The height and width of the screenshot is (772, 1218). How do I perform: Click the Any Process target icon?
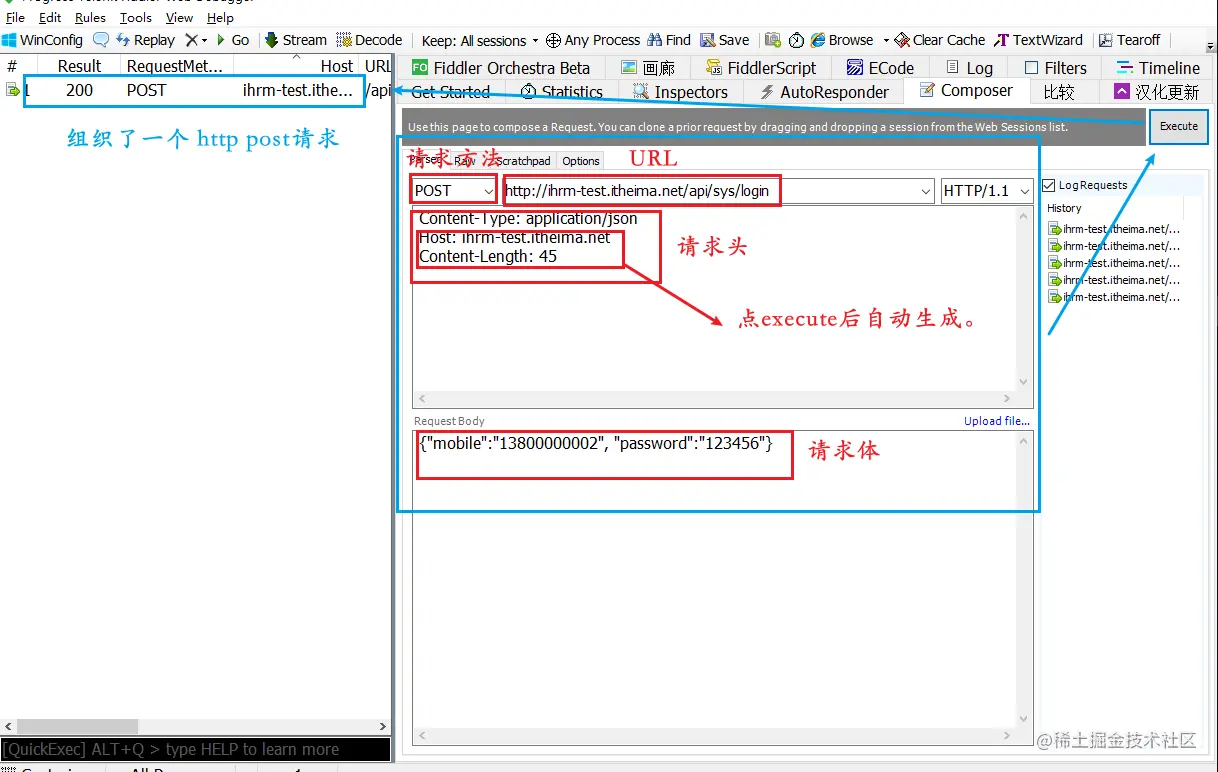(552, 40)
